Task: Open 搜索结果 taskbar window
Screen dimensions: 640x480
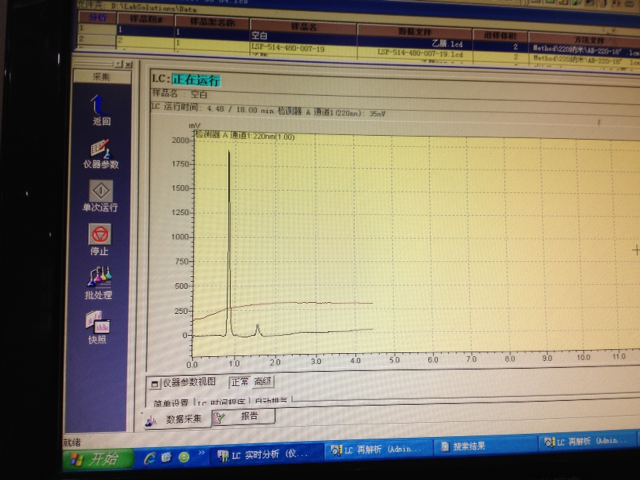Action: (484, 447)
